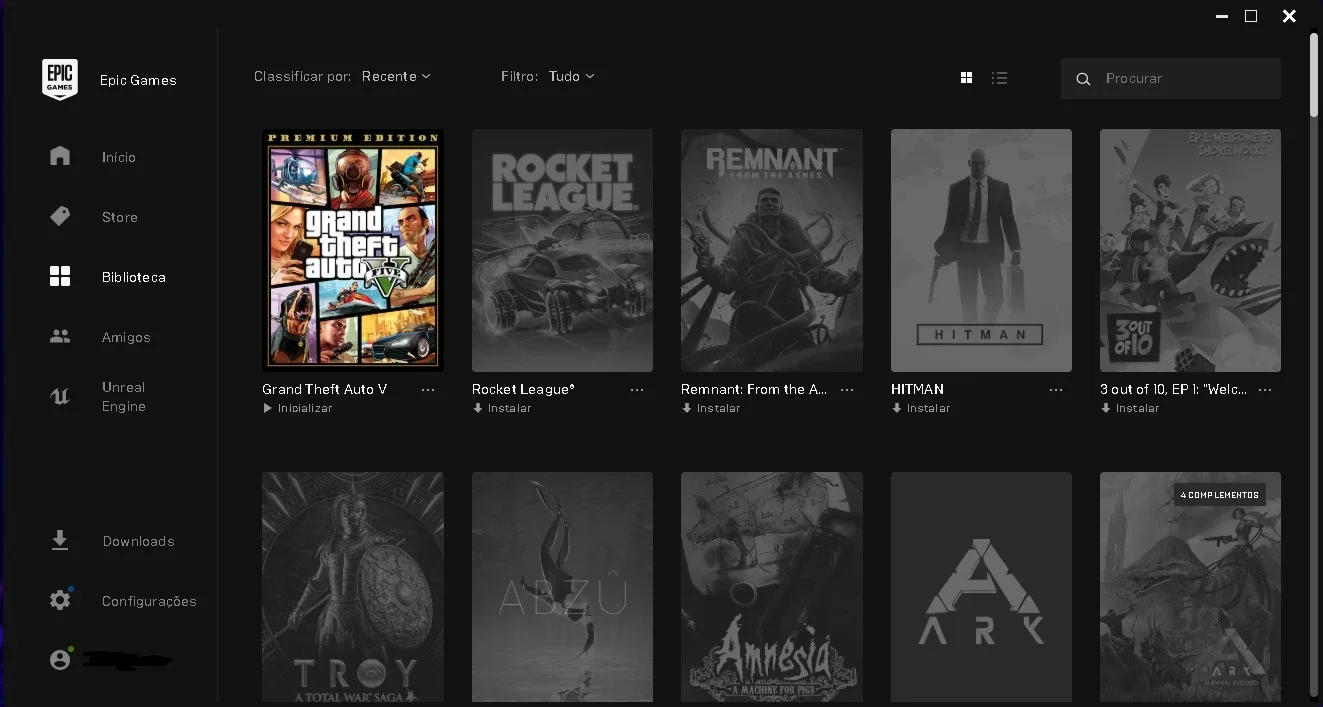Open options dots for Grand Theft Auto V
The image size is (1323, 707).
coord(428,389)
